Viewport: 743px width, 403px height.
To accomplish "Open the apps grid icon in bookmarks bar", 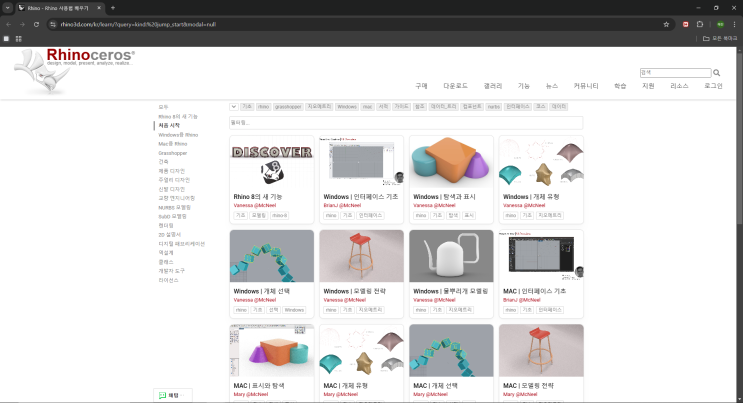I will click(18, 38).
